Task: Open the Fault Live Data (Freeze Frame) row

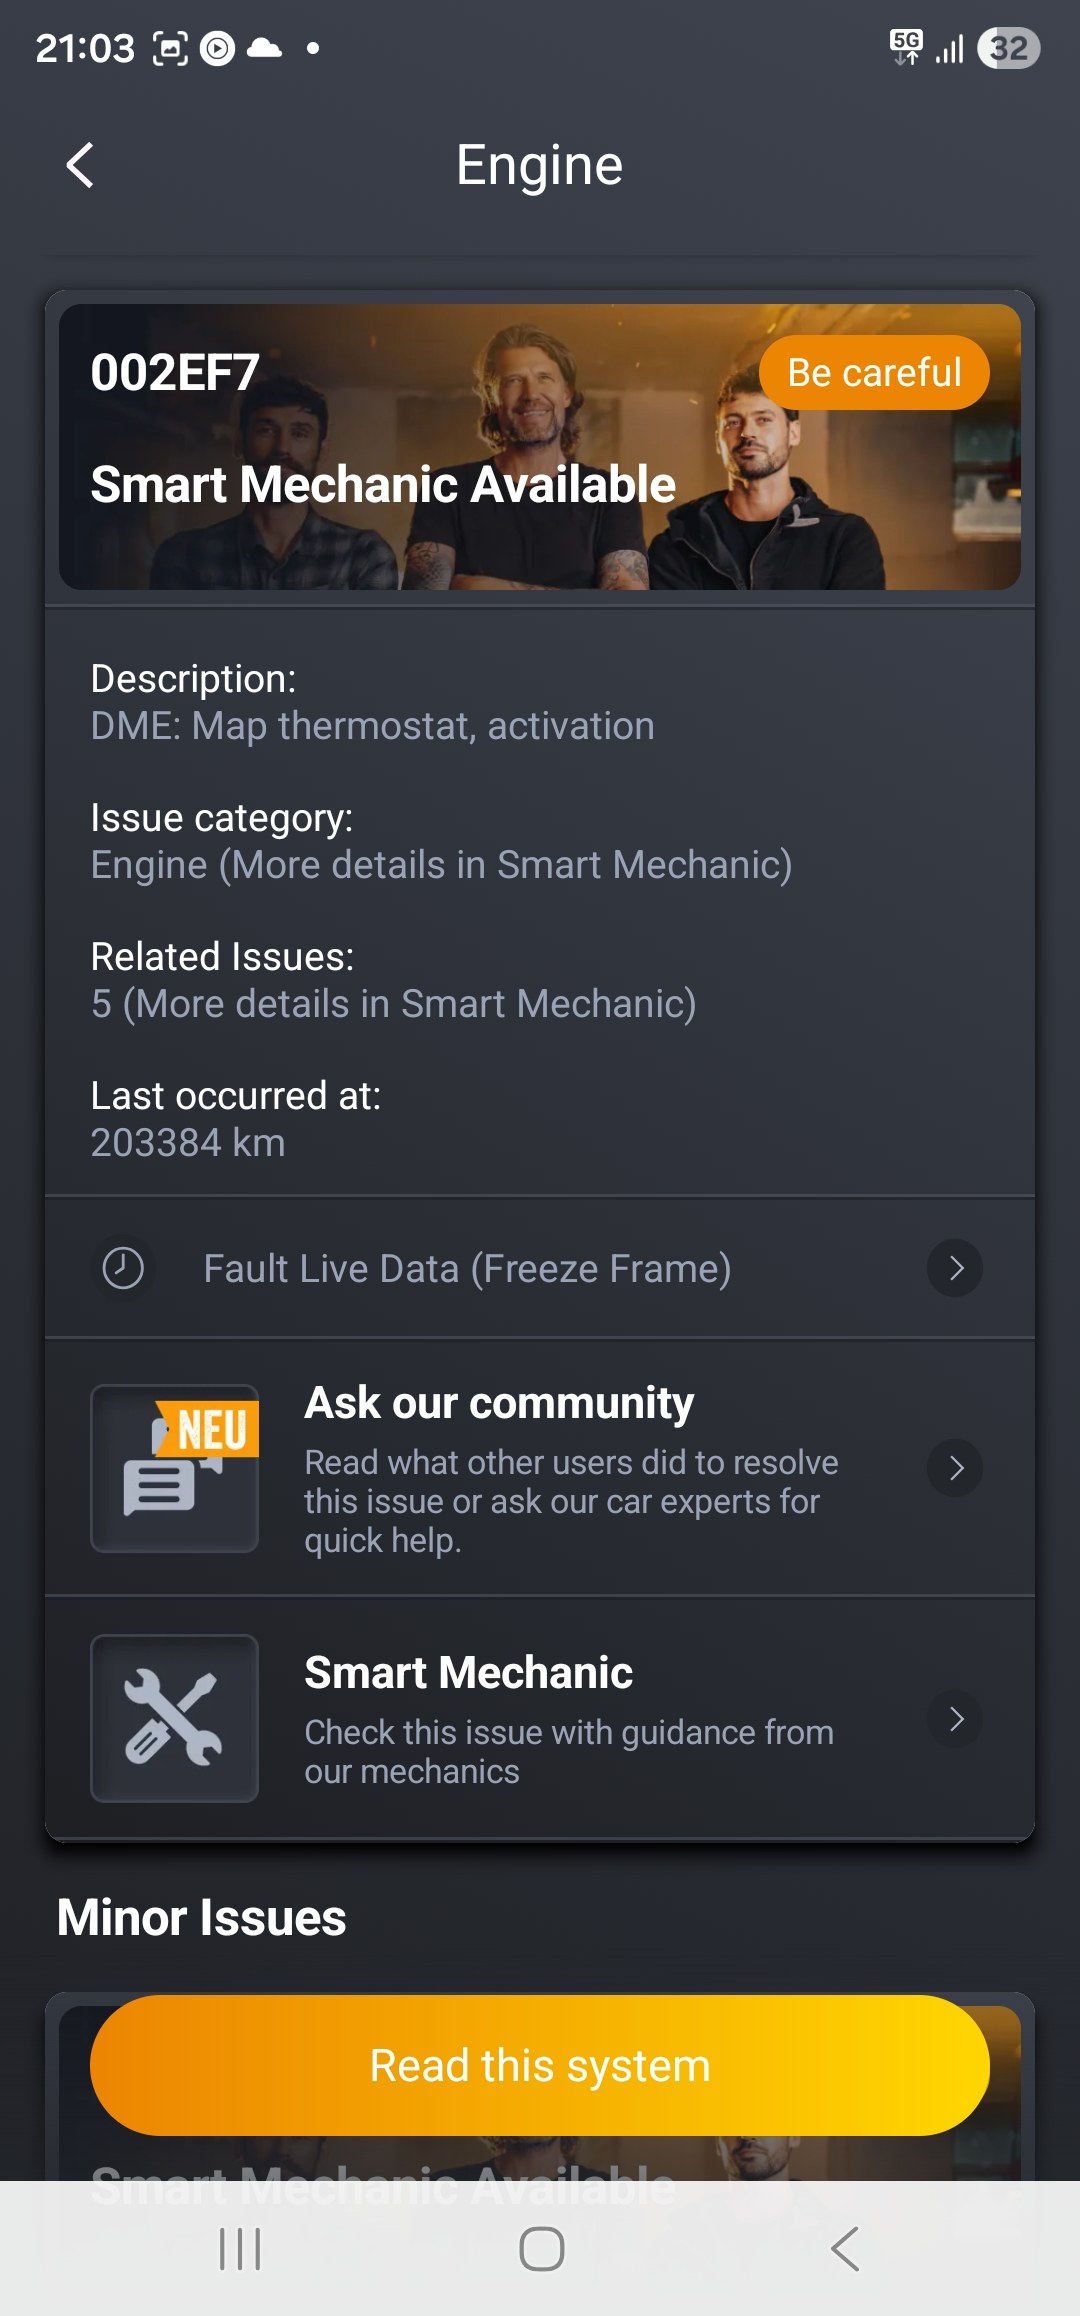Action: tap(467, 1268)
